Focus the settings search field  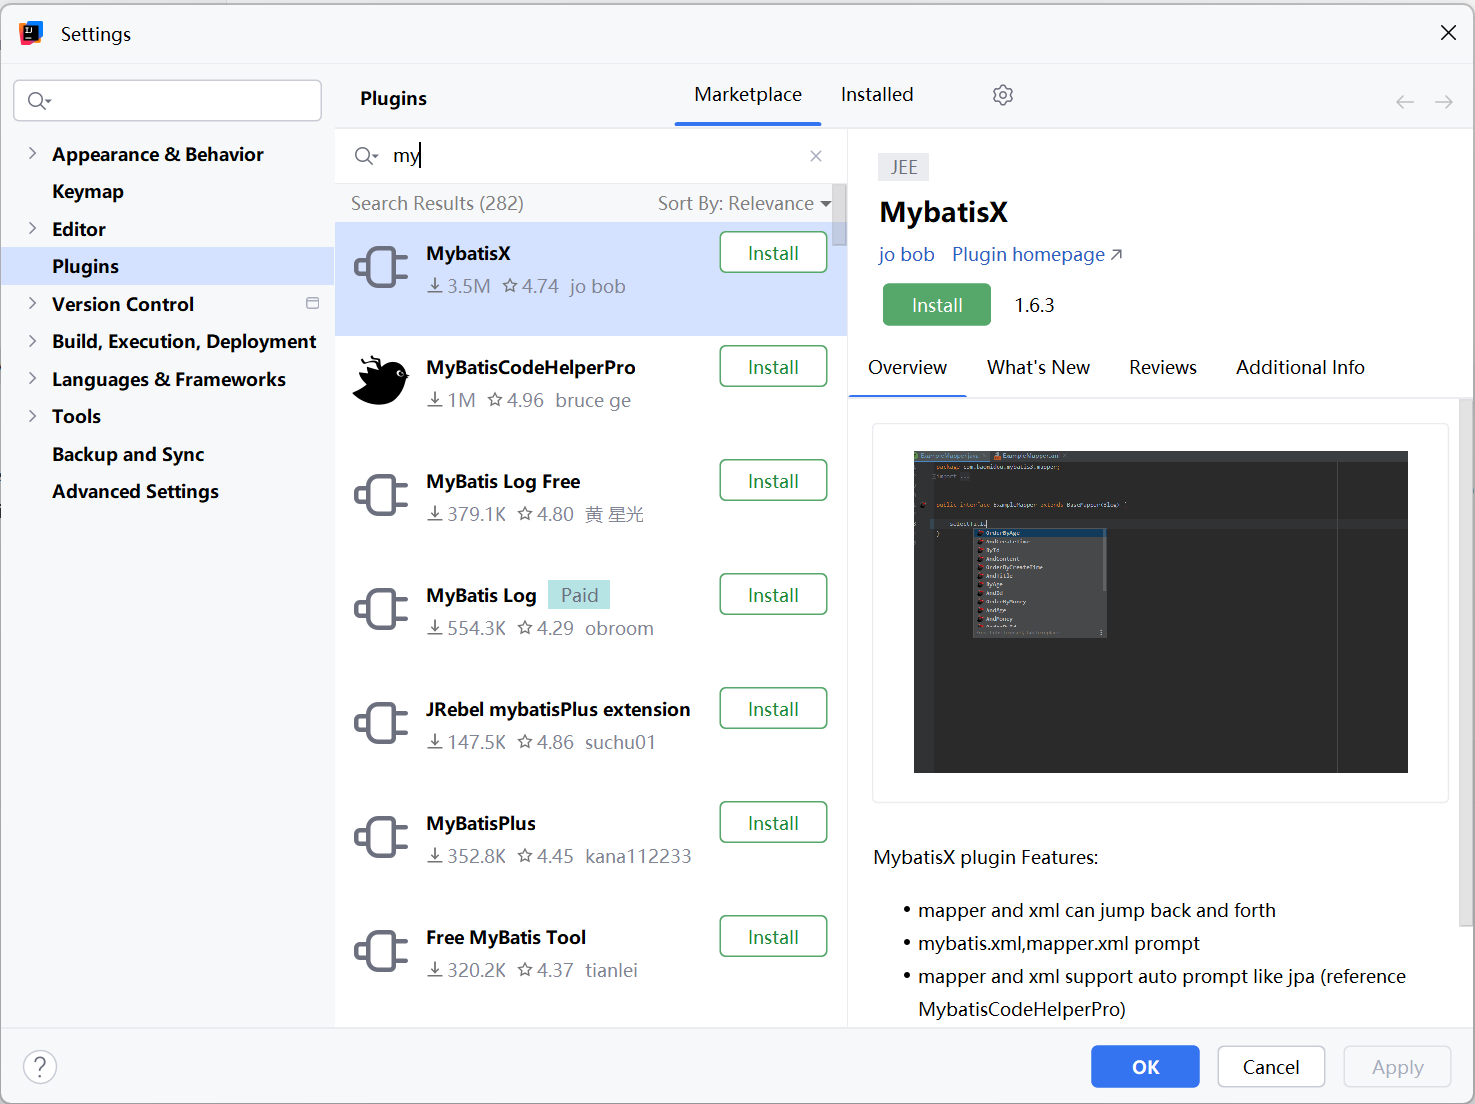pyautogui.click(x=168, y=101)
